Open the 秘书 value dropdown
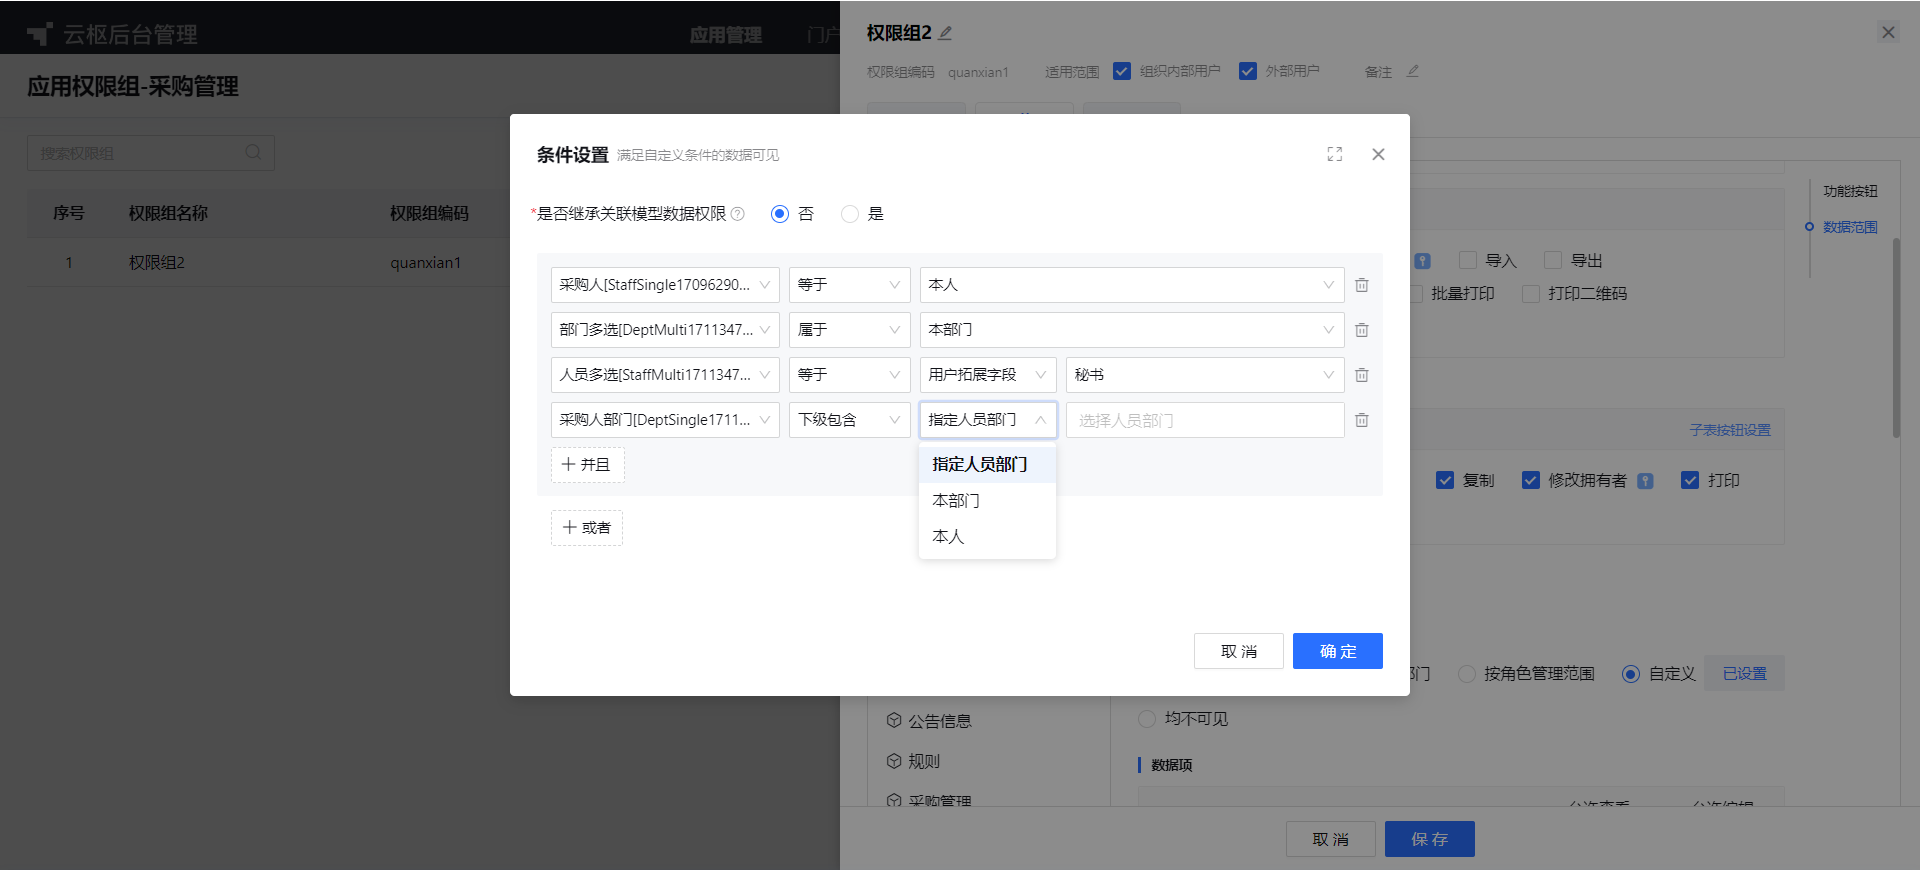1920x870 pixels. tap(1205, 375)
